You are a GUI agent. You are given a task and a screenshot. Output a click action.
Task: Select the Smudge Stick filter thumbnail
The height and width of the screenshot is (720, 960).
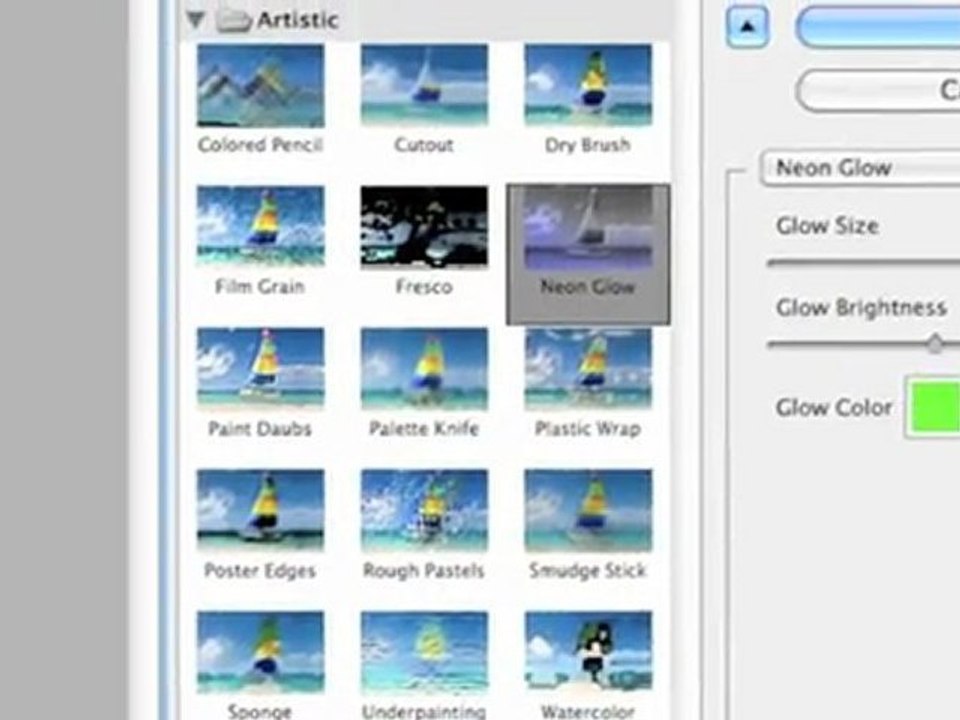point(588,511)
